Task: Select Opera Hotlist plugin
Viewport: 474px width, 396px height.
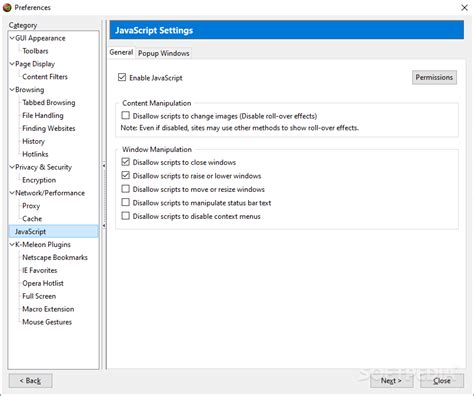Action: (43, 283)
